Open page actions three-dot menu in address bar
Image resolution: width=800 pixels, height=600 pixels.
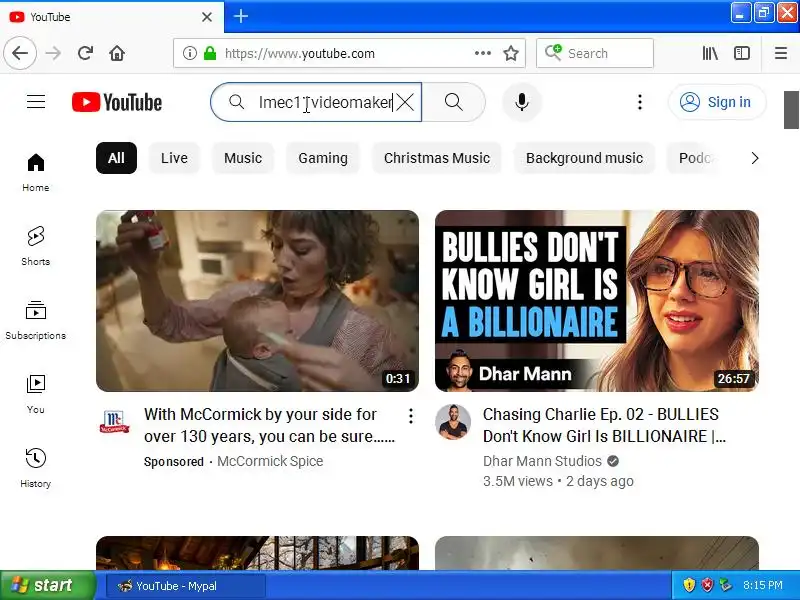pos(483,53)
